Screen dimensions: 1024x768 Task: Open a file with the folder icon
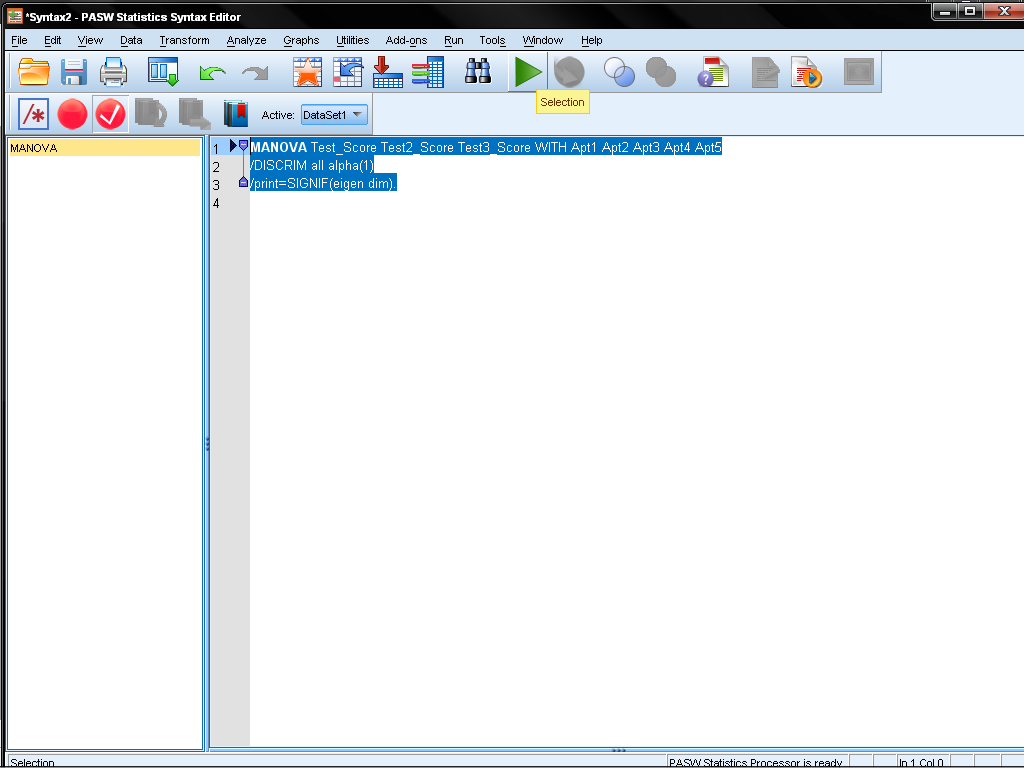[34, 72]
